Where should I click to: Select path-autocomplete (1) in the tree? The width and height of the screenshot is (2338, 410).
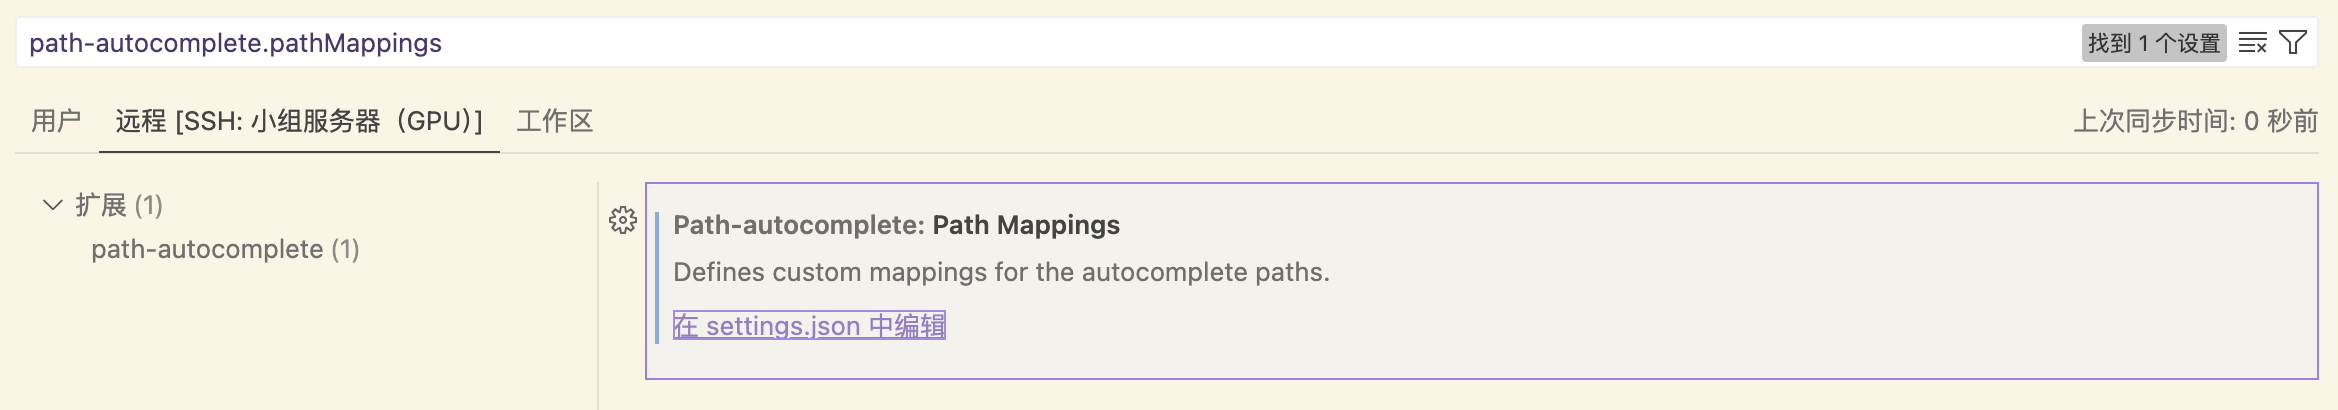[x=225, y=249]
